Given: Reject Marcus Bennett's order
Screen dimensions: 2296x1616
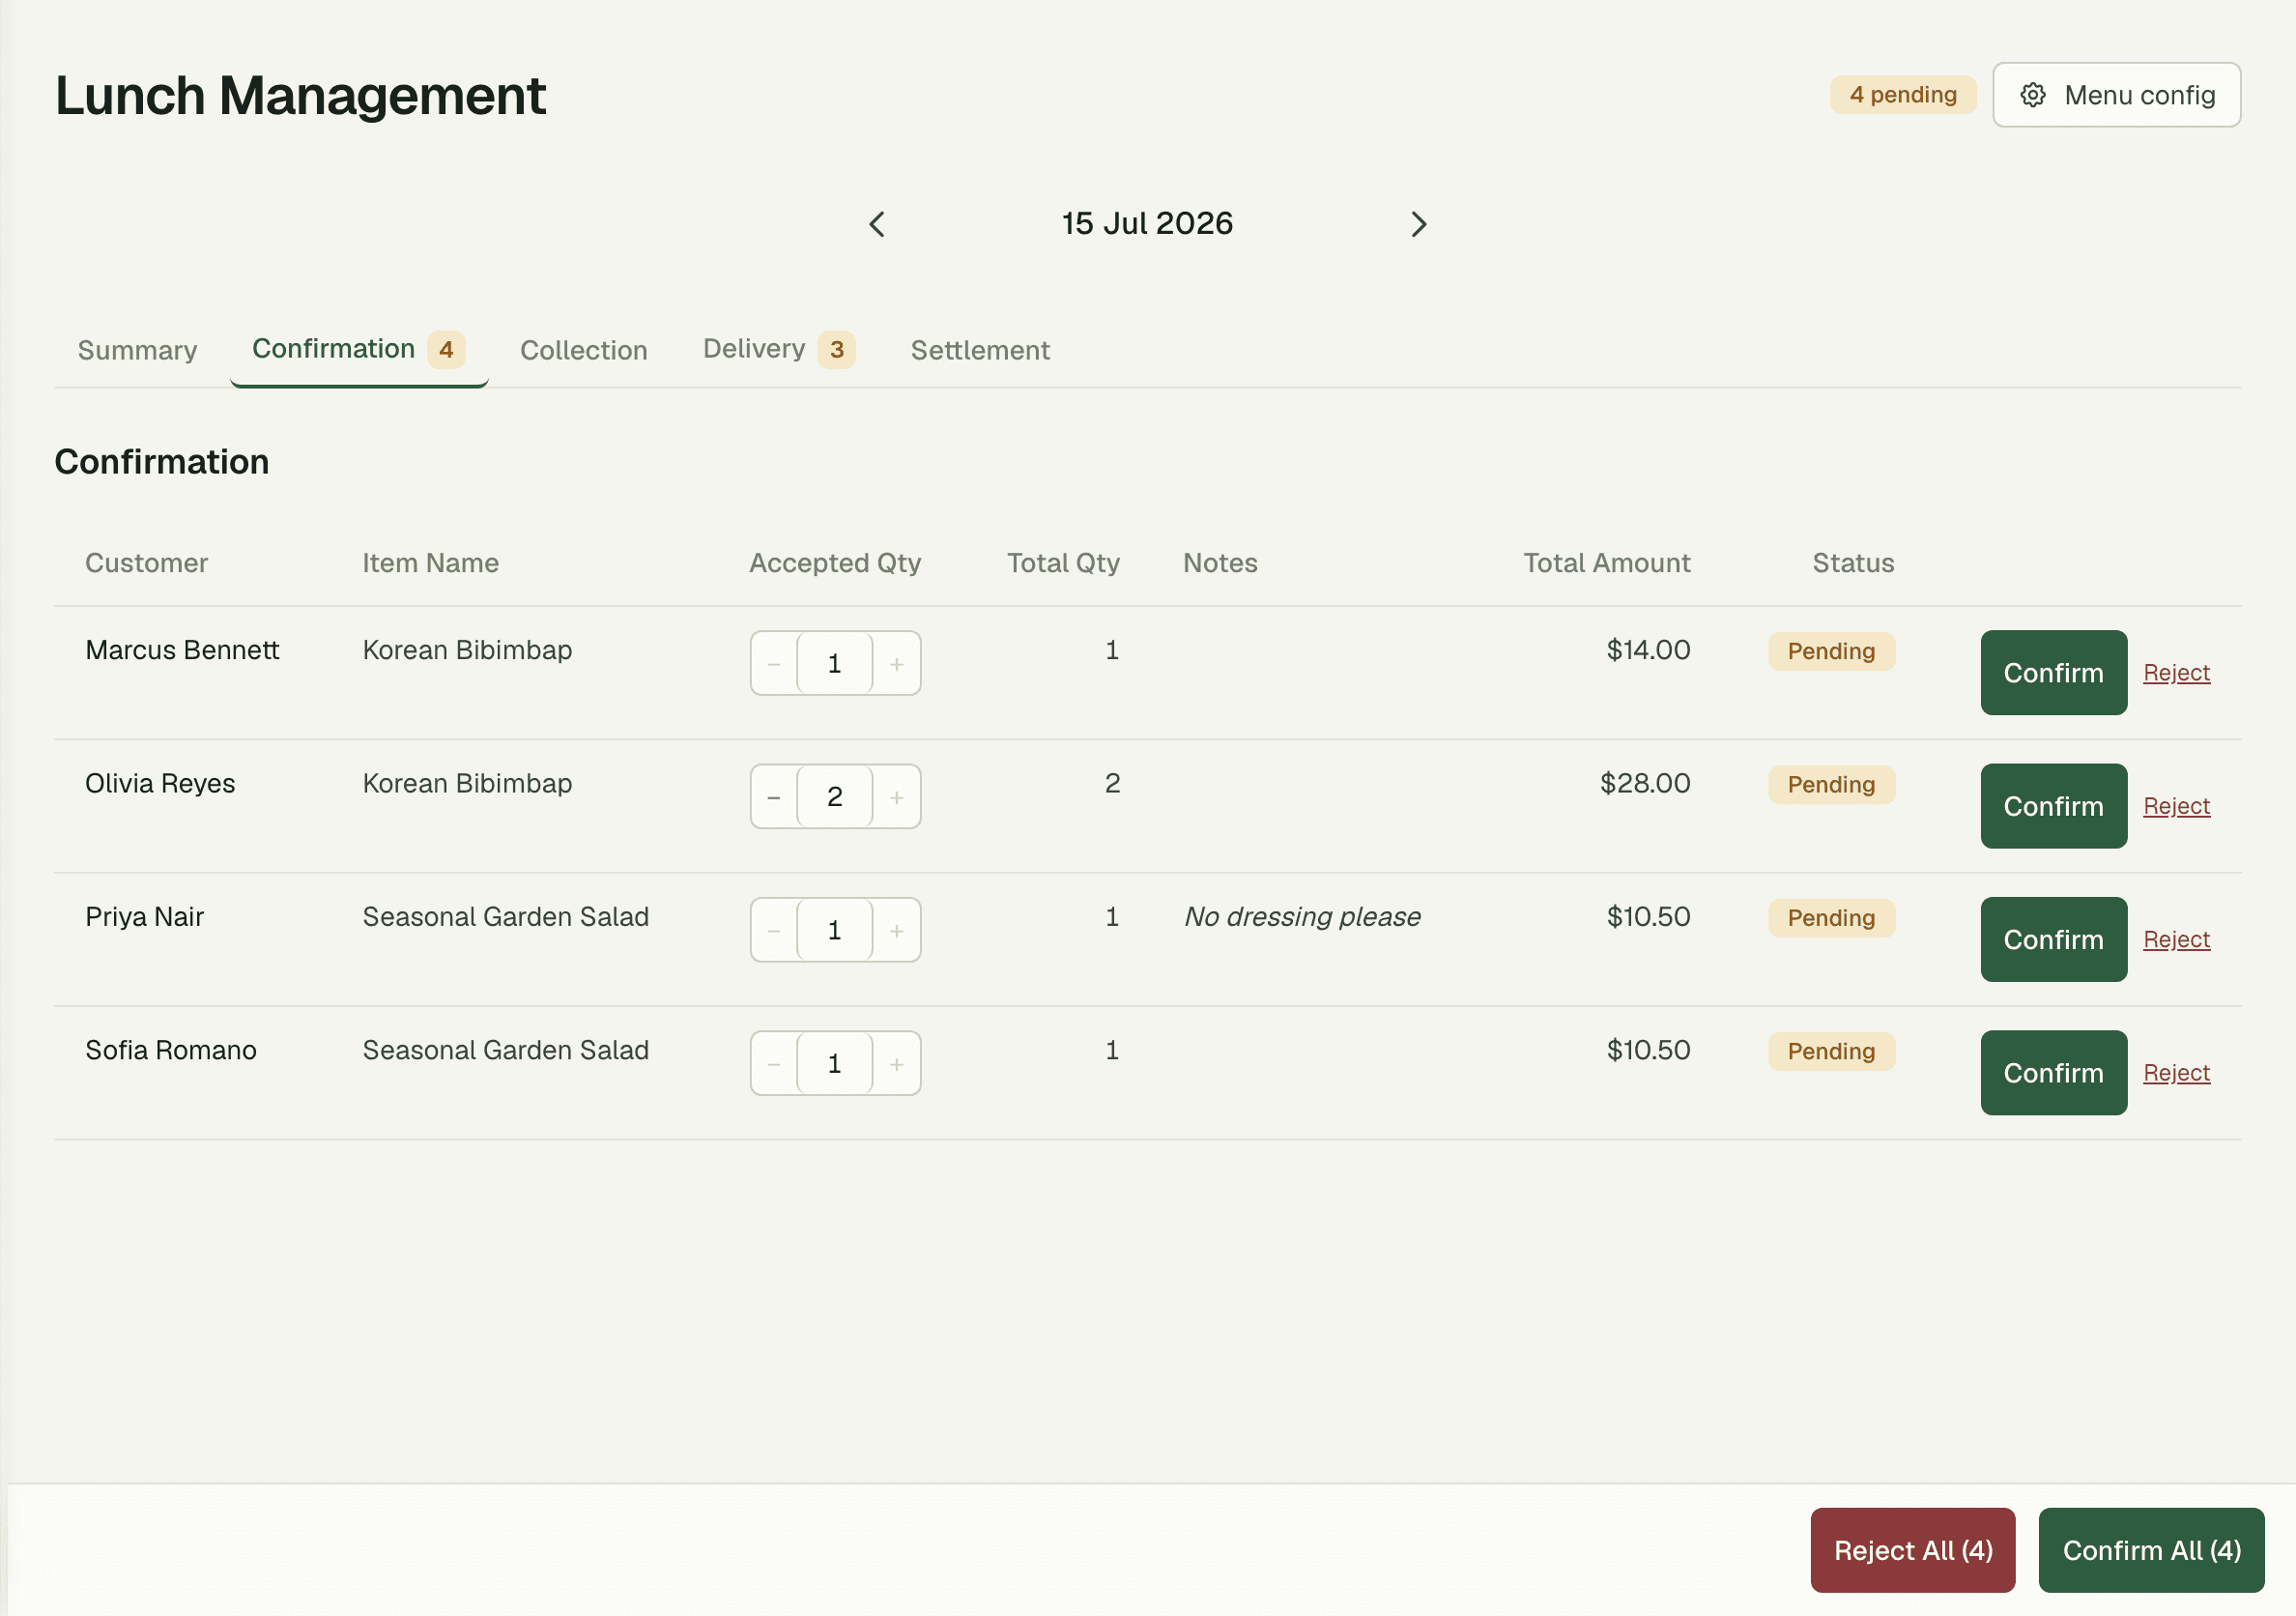Looking at the screenshot, I should (2176, 673).
